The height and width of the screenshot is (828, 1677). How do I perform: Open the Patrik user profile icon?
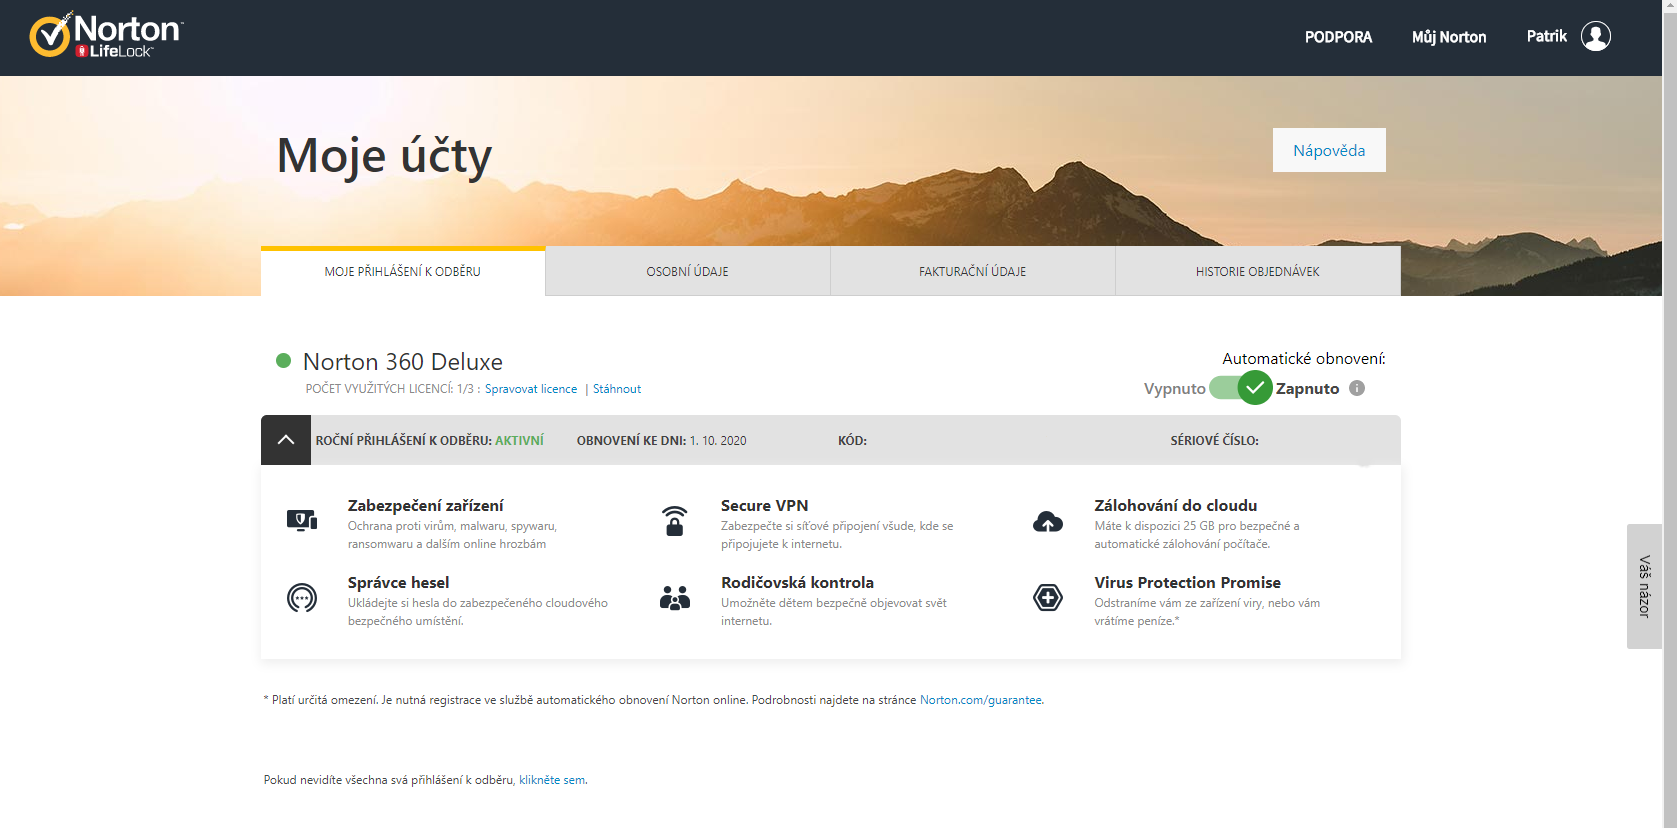click(x=1595, y=36)
